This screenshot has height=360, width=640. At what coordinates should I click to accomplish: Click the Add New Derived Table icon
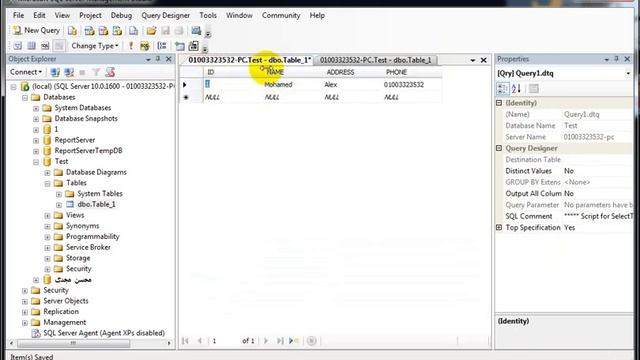pos(193,46)
